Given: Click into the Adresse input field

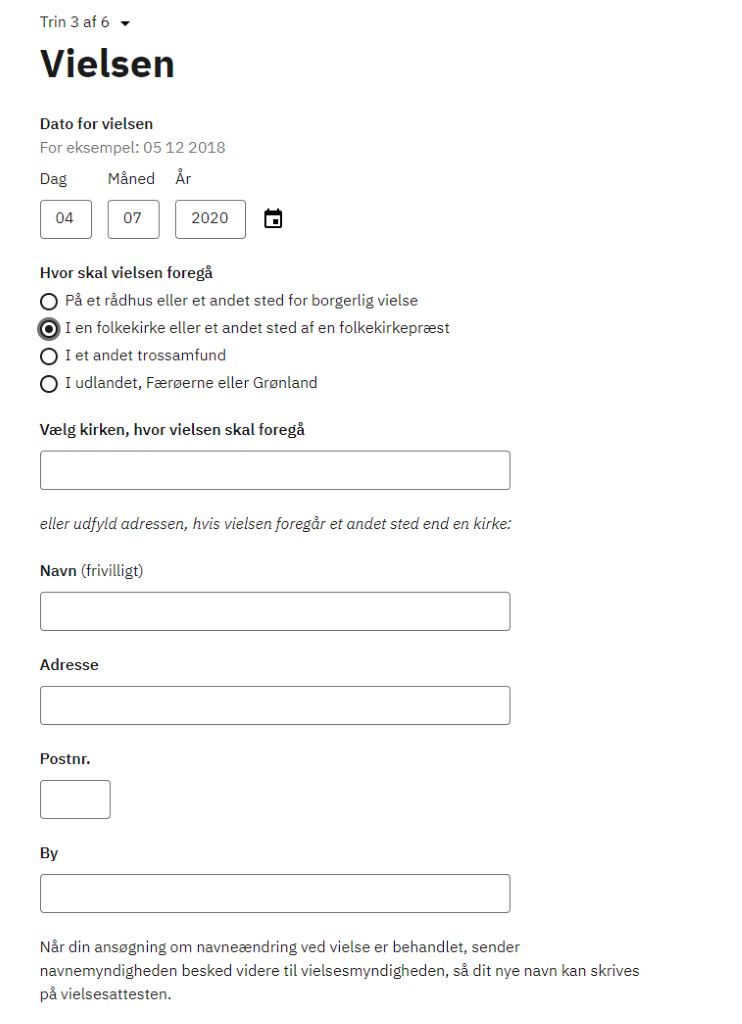Looking at the screenshot, I should [275, 705].
